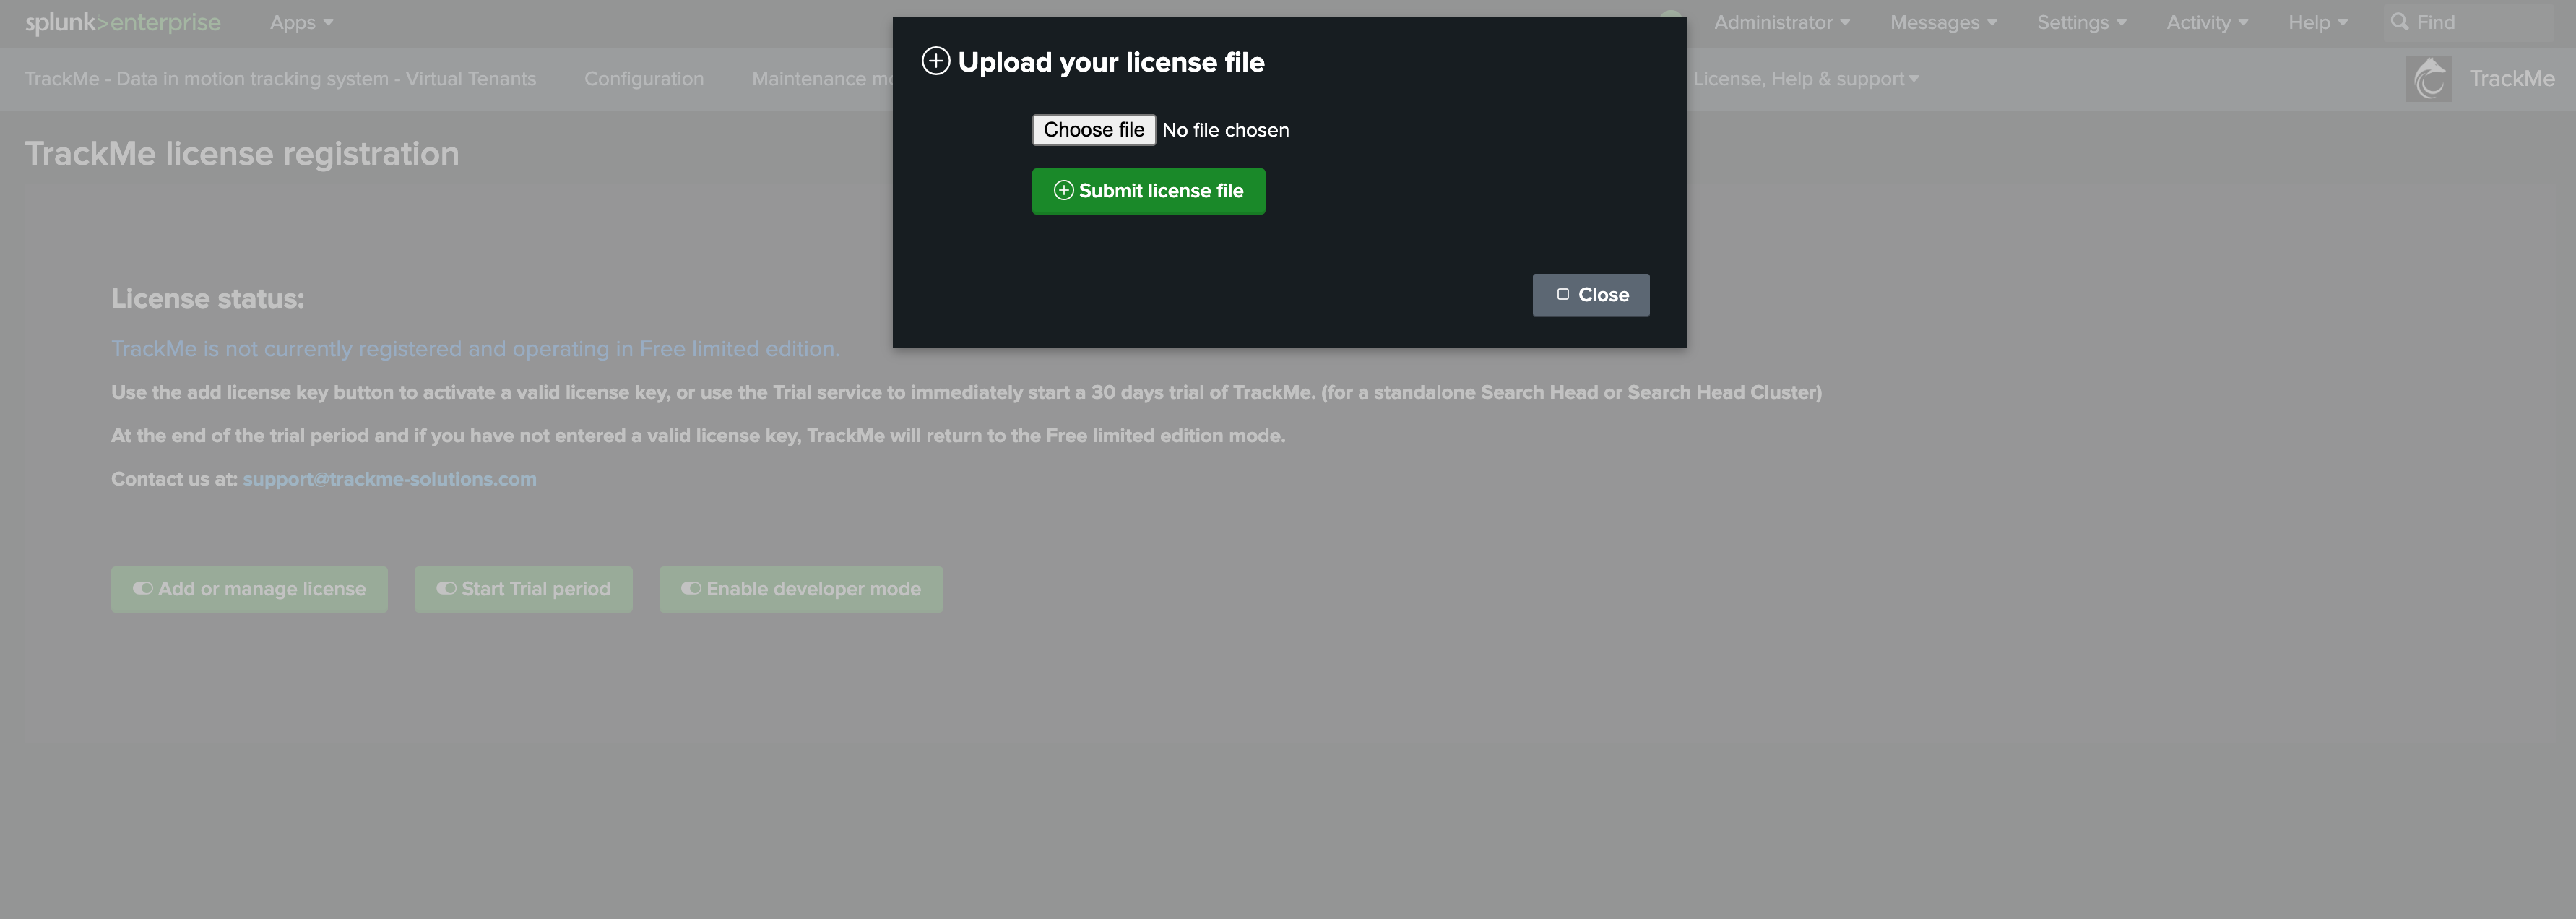The width and height of the screenshot is (2576, 919).
Task: Click the Free limited edition status text
Action: (475, 349)
